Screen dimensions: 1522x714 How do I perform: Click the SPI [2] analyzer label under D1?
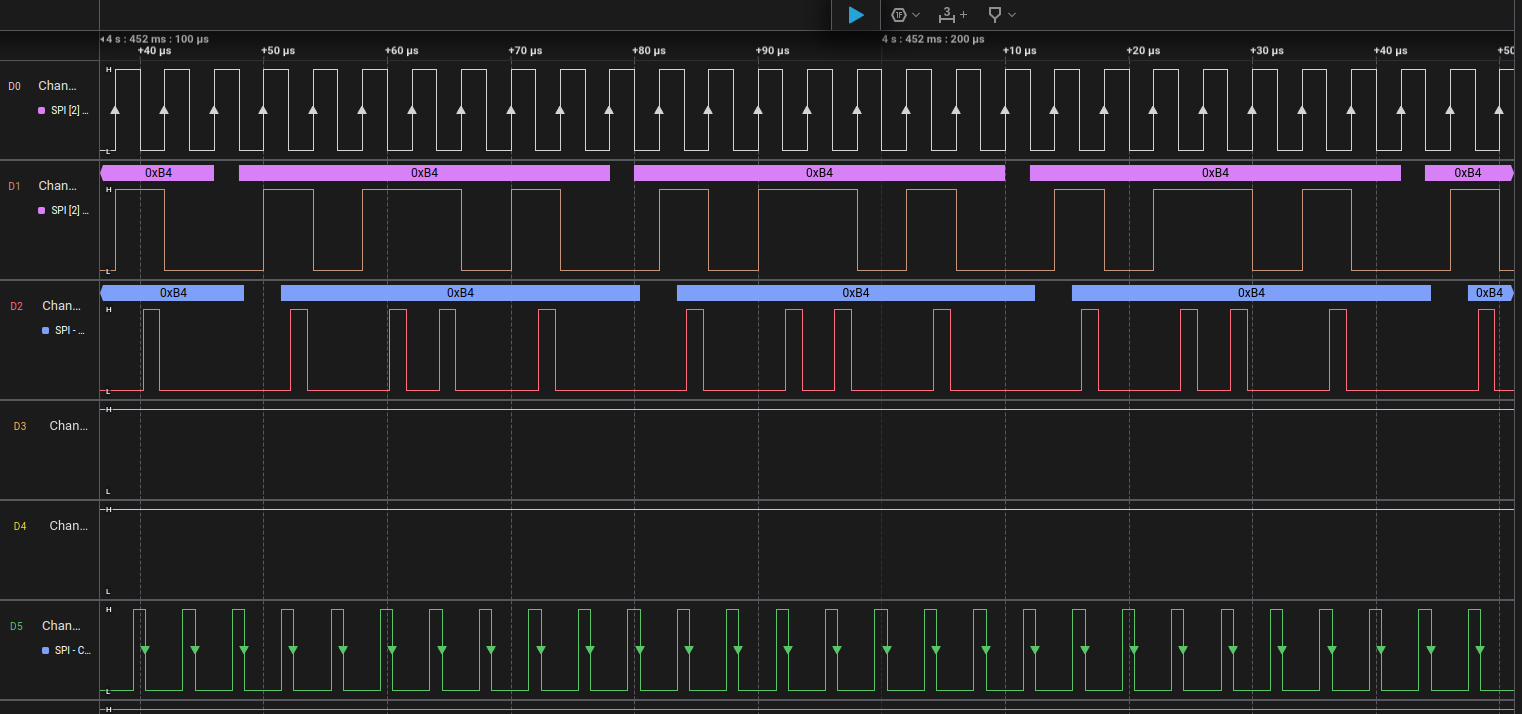(x=70, y=211)
